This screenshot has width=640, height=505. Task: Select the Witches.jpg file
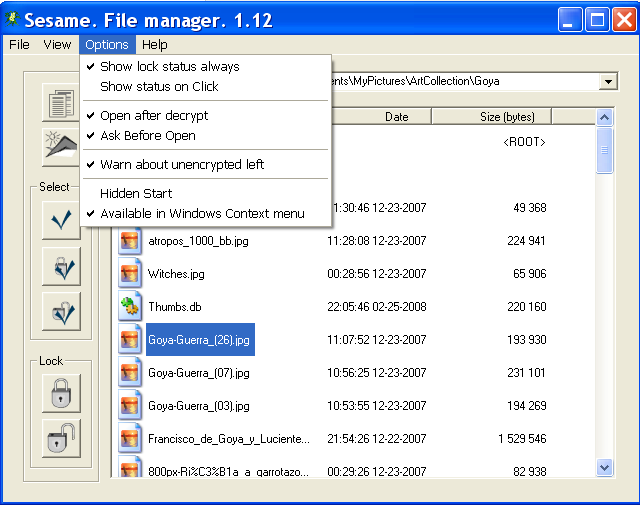176,274
